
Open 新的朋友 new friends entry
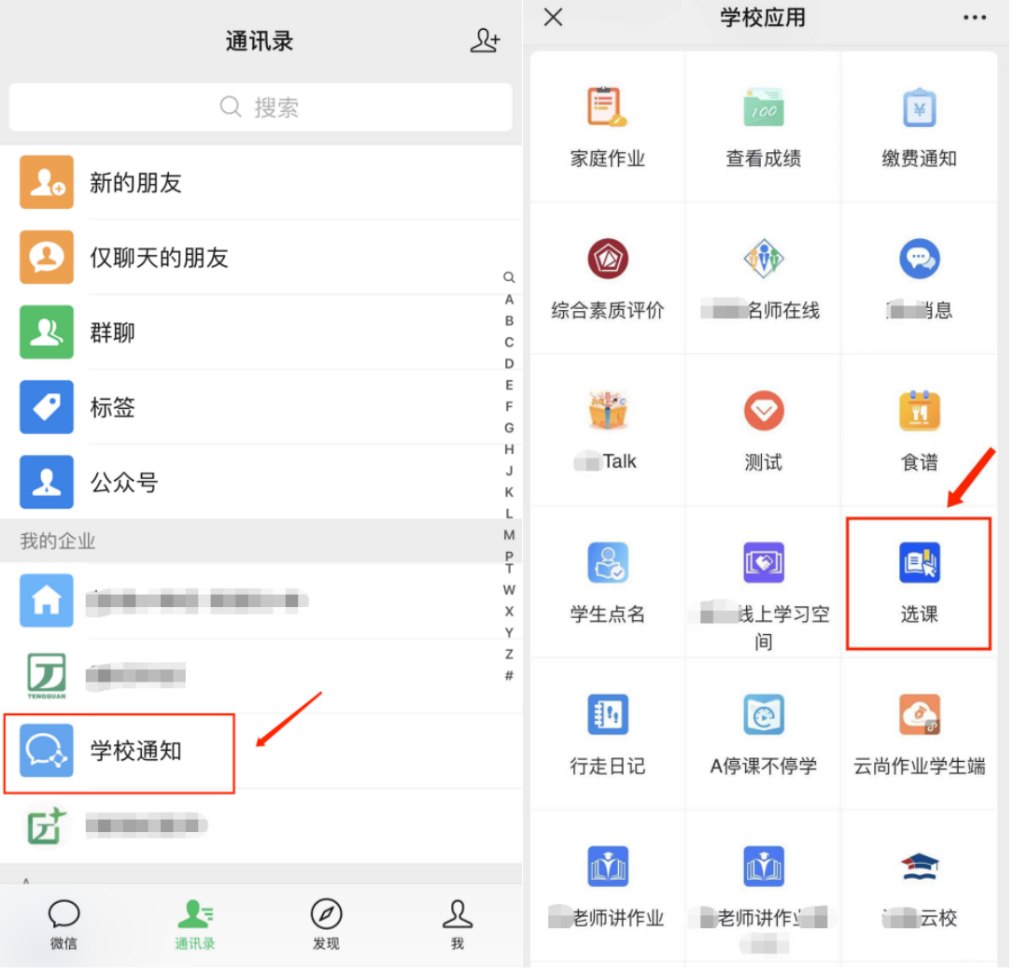click(135, 183)
